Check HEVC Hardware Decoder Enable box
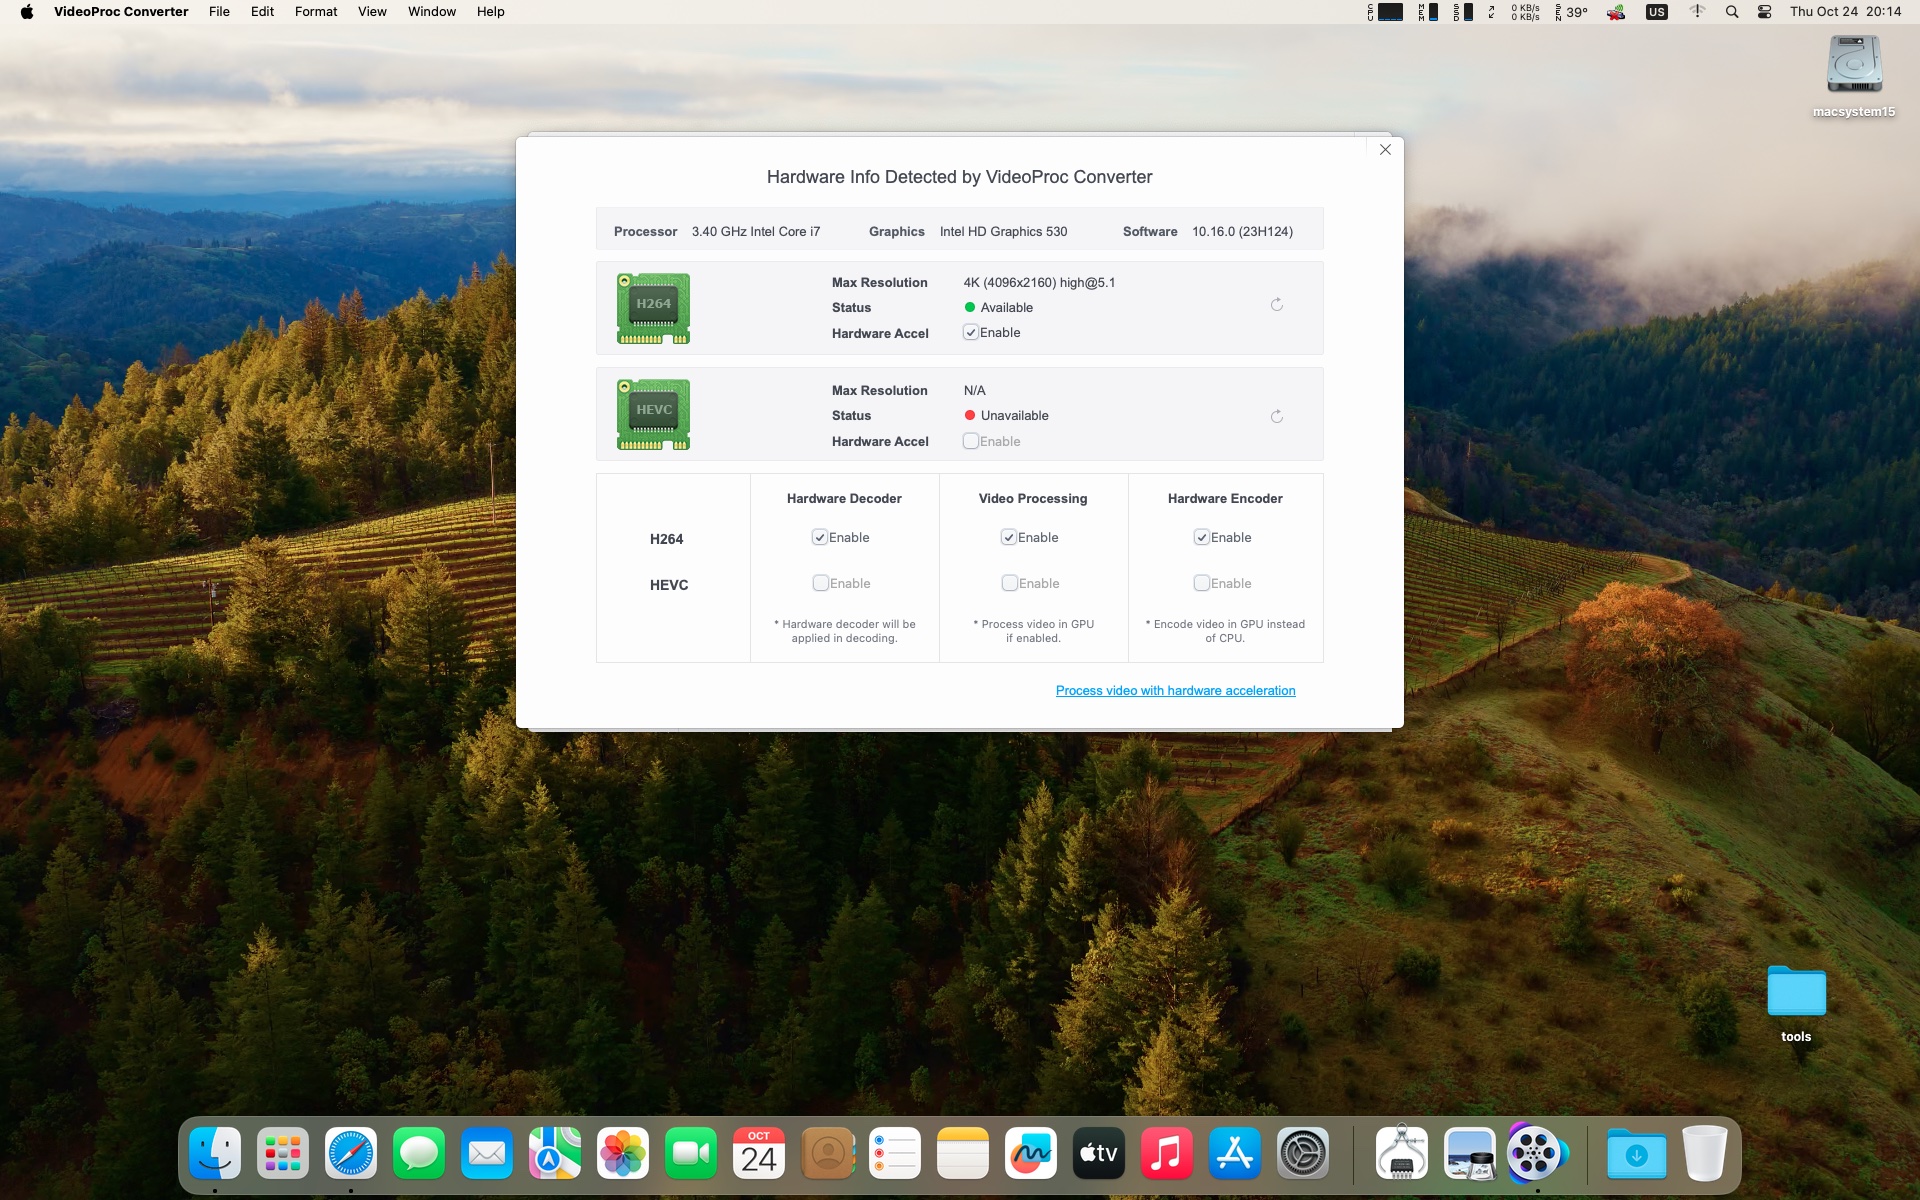1920x1200 pixels. tap(821, 583)
